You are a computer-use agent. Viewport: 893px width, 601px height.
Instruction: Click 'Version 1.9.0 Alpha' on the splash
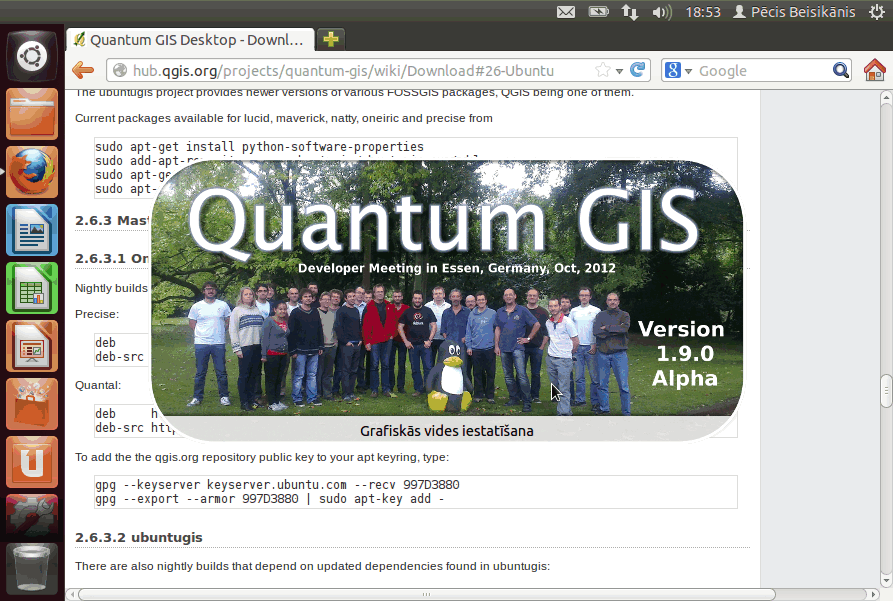point(682,354)
